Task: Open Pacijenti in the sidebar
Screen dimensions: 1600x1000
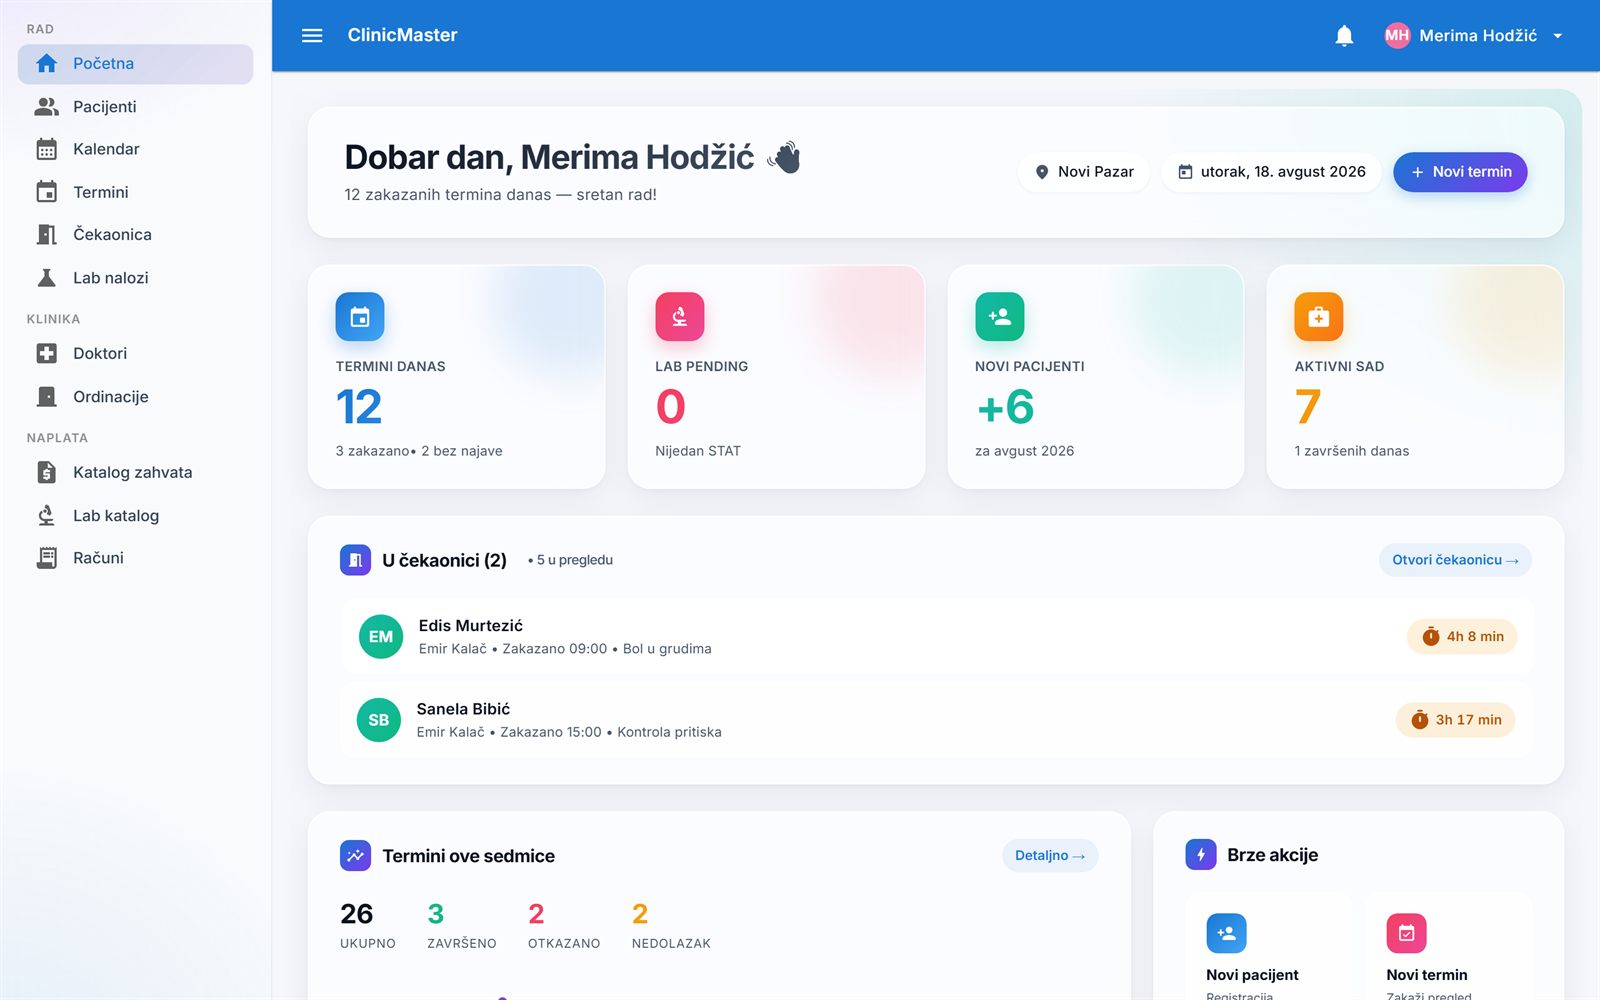Action: point(135,107)
